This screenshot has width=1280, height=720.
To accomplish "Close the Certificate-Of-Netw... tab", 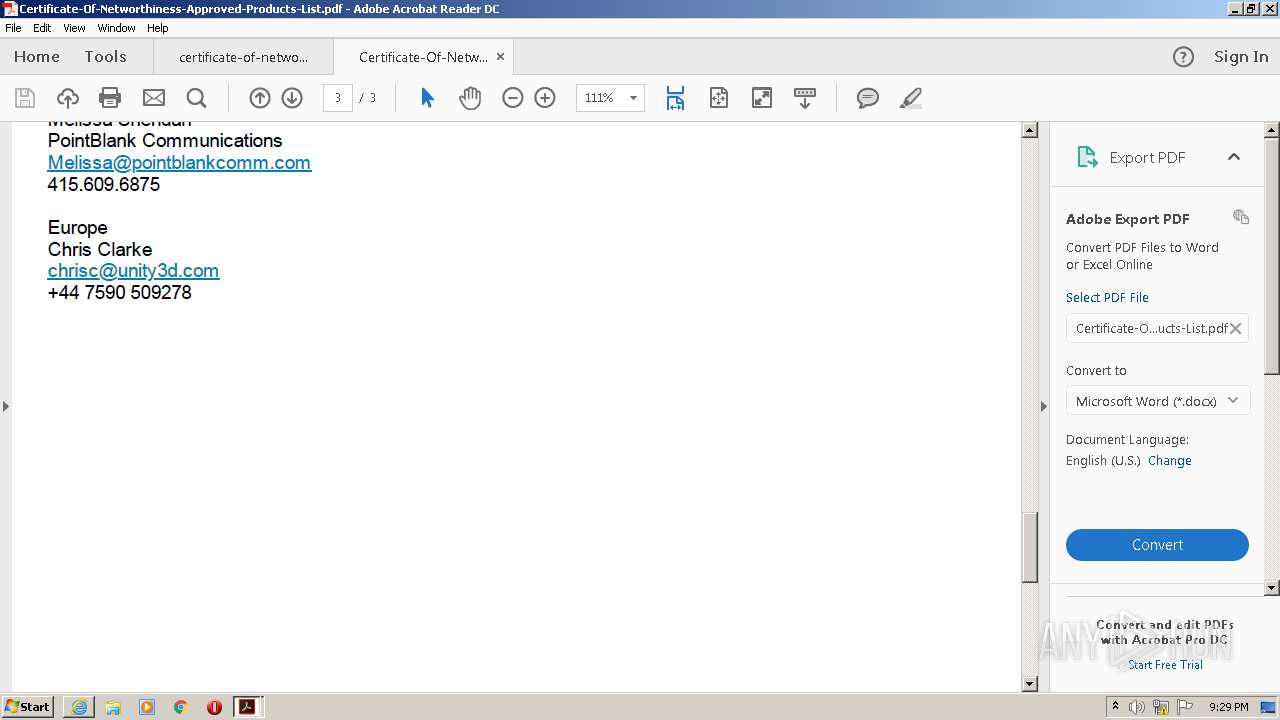I will tap(501, 57).
